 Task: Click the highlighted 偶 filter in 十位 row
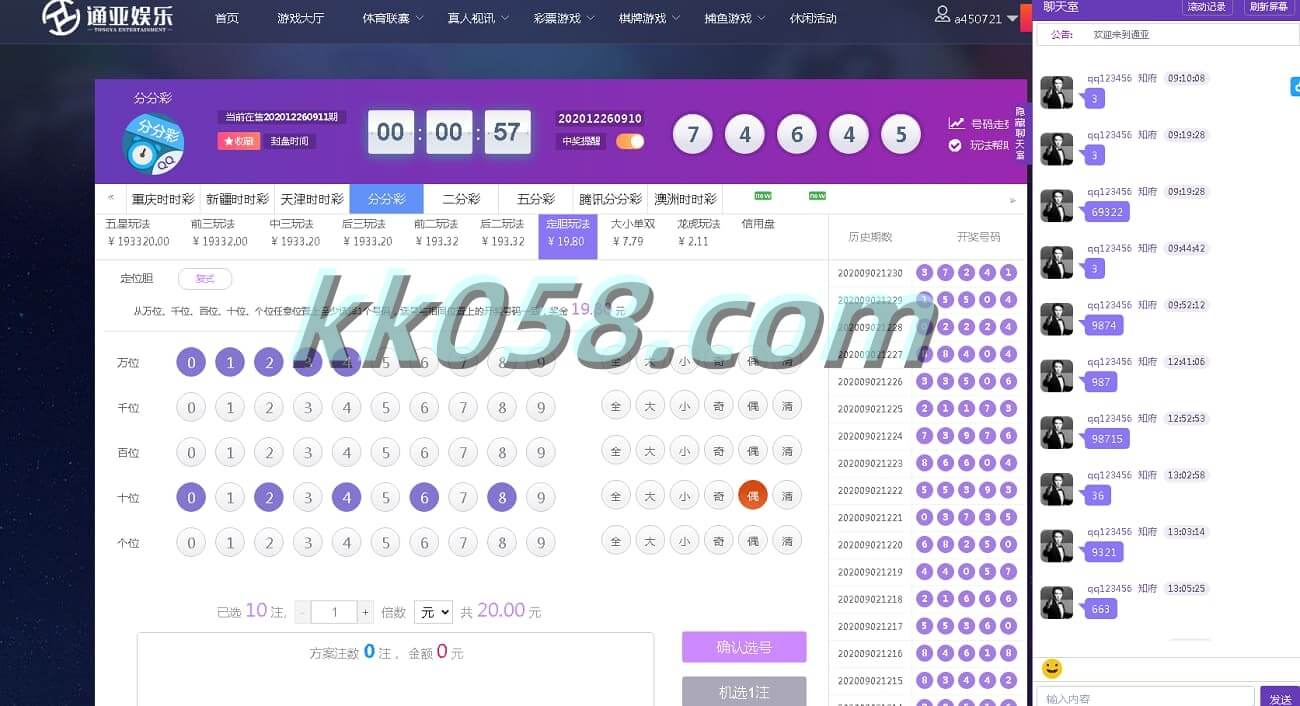click(x=753, y=495)
